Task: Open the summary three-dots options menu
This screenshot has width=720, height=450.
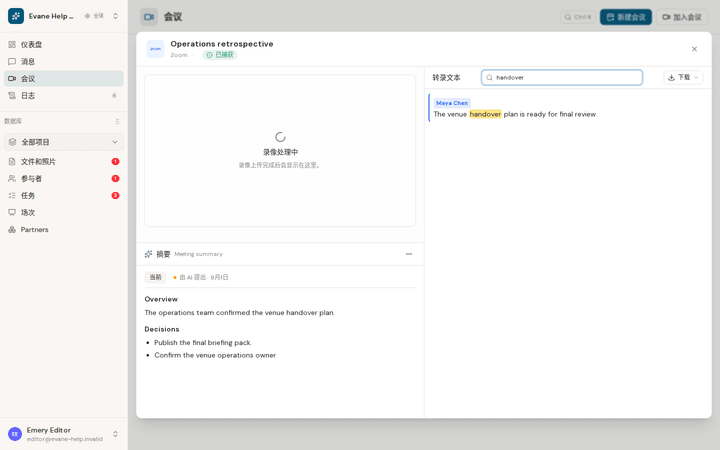Action: (x=409, y=254)
